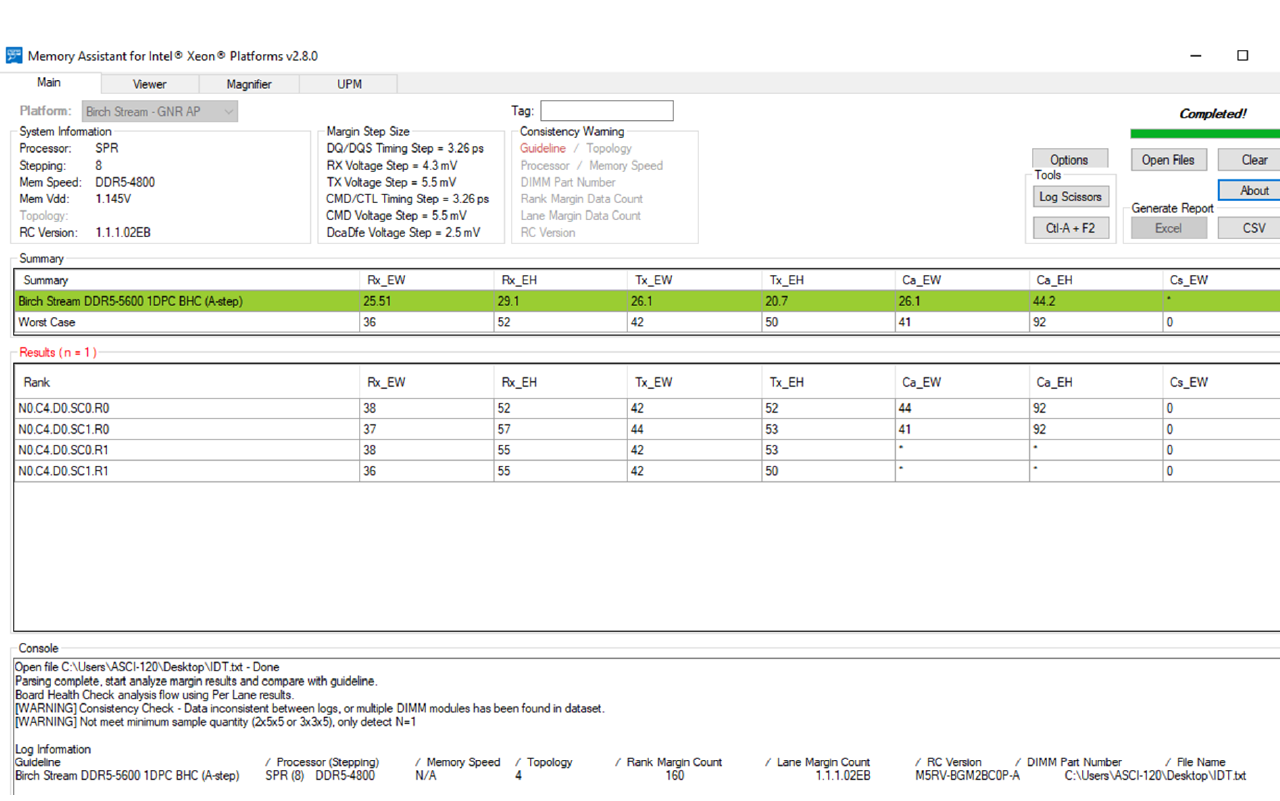Click the Ctl-A + F2 tool button

point(1070,228)
